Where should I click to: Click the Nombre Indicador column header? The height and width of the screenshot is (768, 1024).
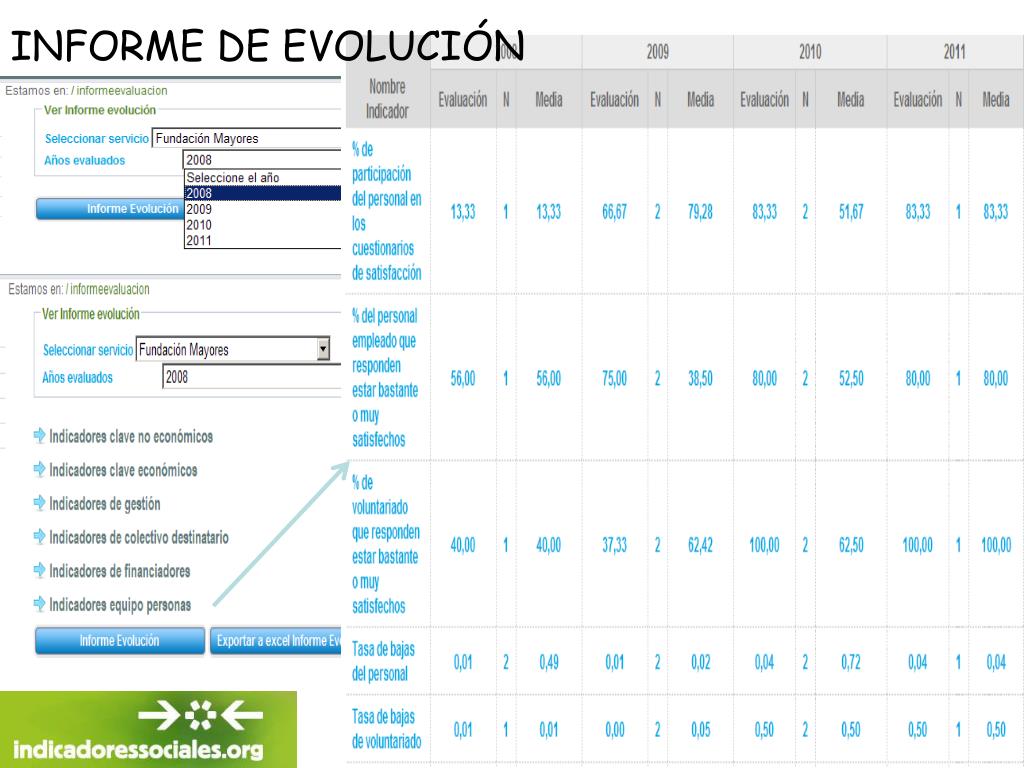click(x=387, y=99)
